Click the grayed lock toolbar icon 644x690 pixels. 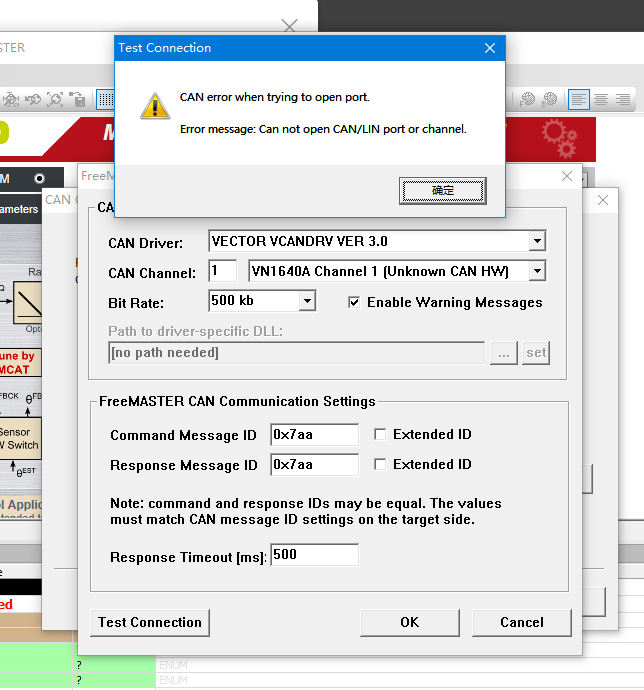pos(78,99)
